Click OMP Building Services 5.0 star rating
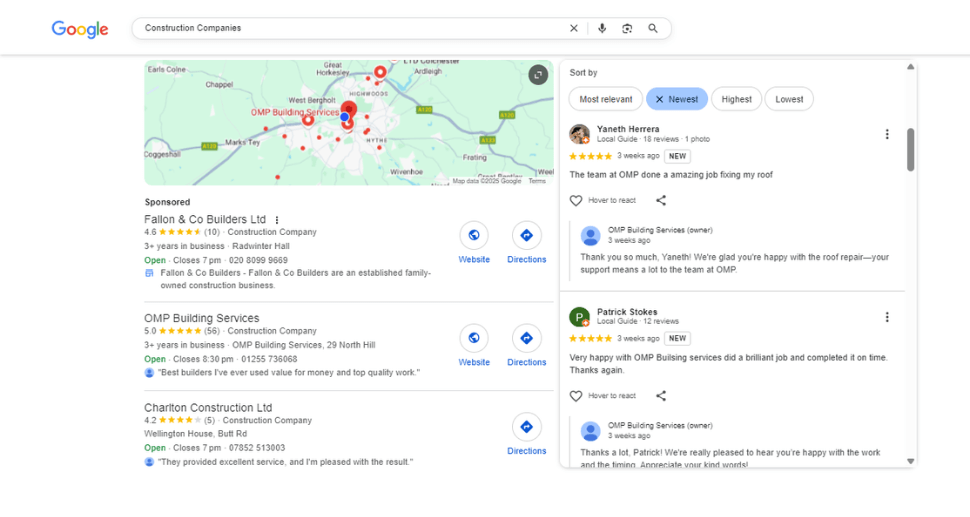The width and height of the screenshot is (970, 517). coord(182,331)
